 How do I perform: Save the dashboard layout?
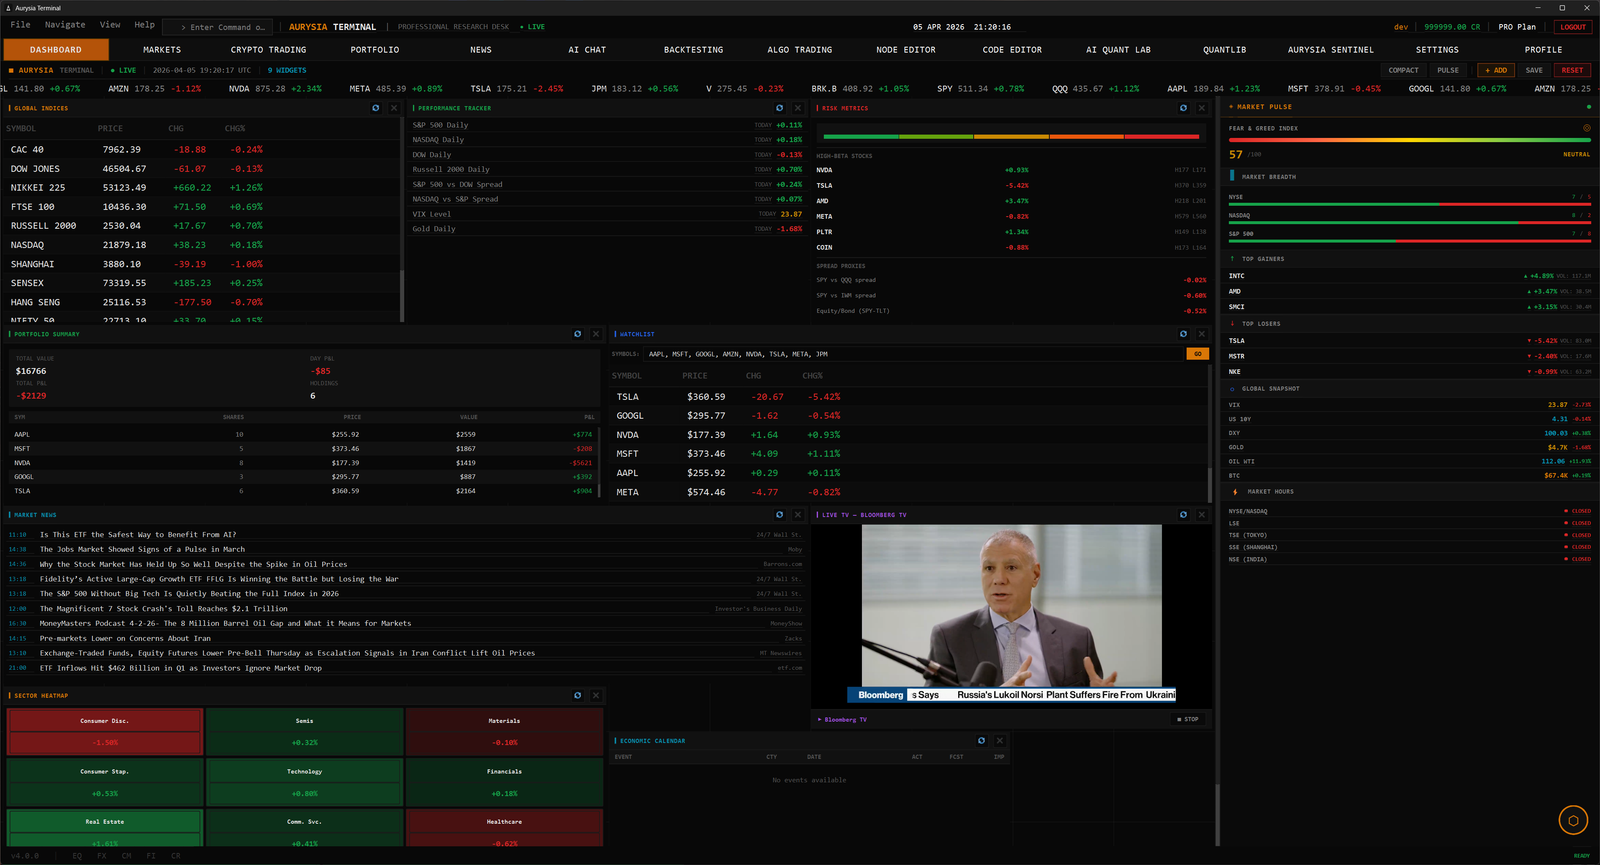1534,71
